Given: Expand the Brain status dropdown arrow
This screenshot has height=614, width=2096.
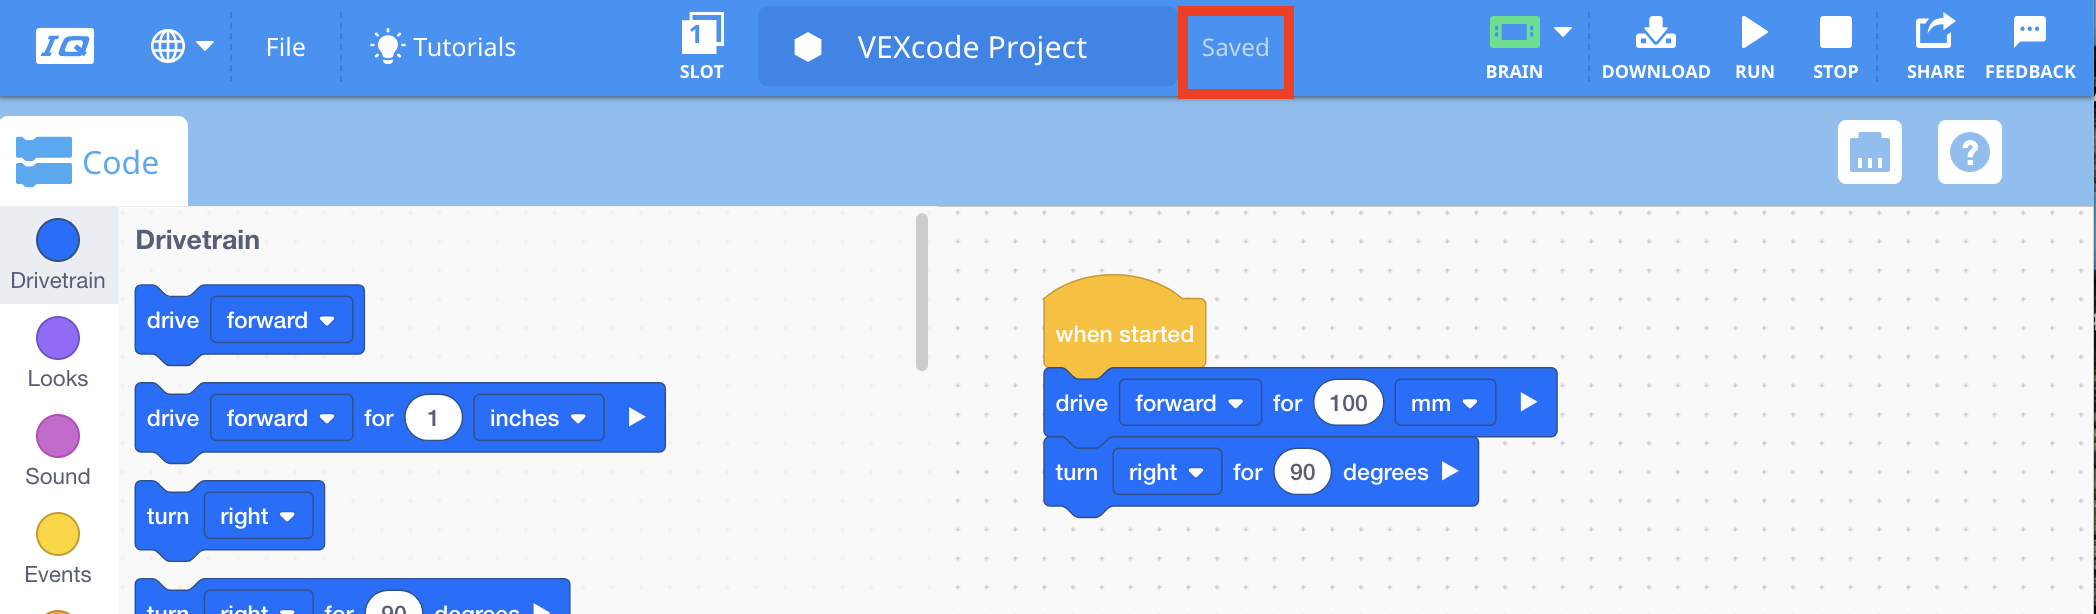Looking at the screenshot, I should tap(1563, 32).
